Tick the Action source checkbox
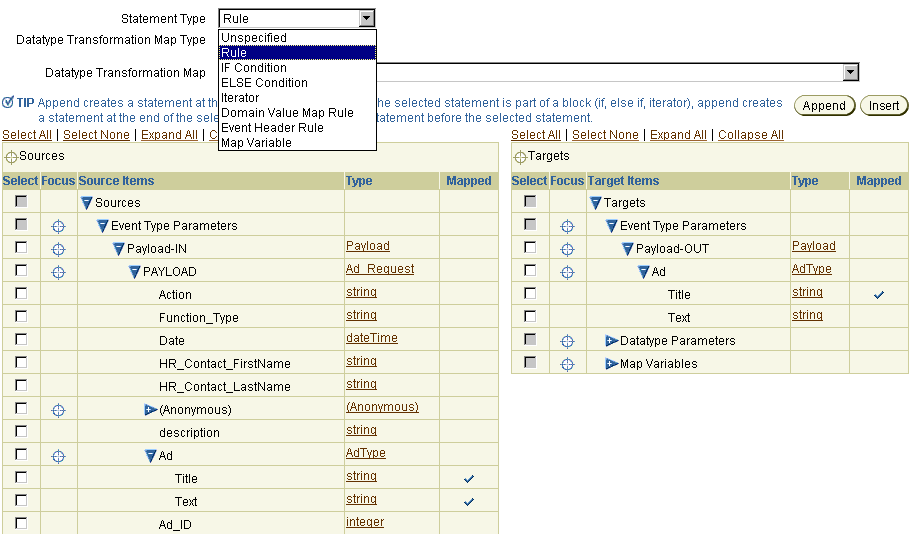This screenshot has width=914, height=534. point(21,293)
